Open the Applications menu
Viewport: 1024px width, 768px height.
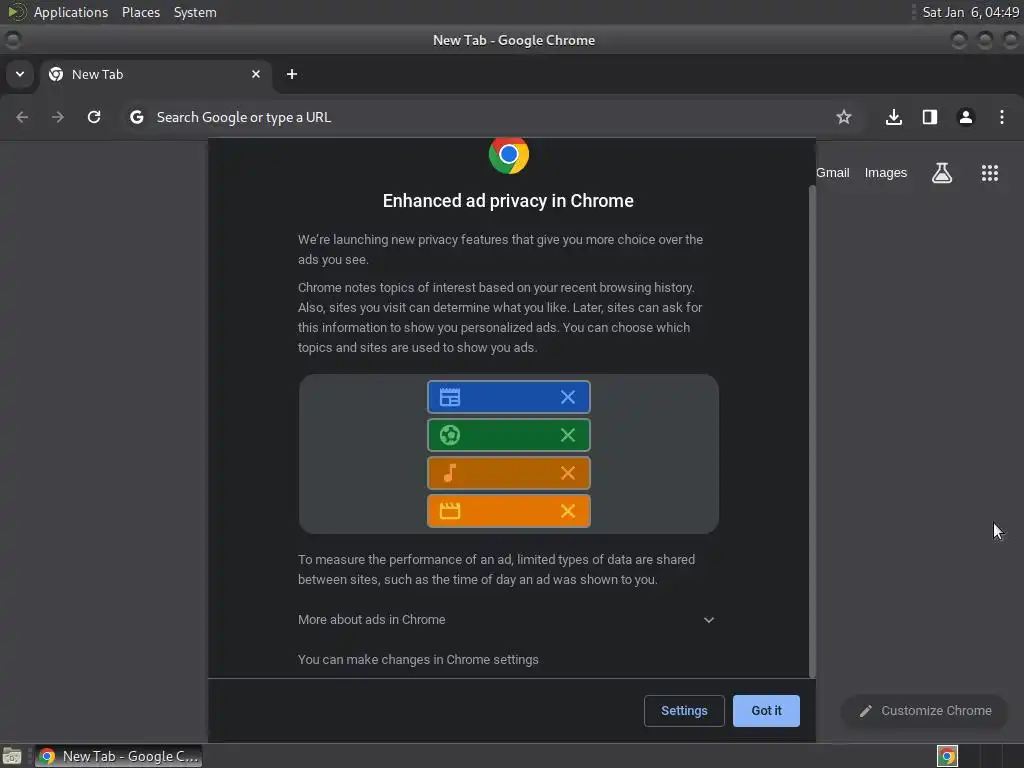click(x=71, y=12)
